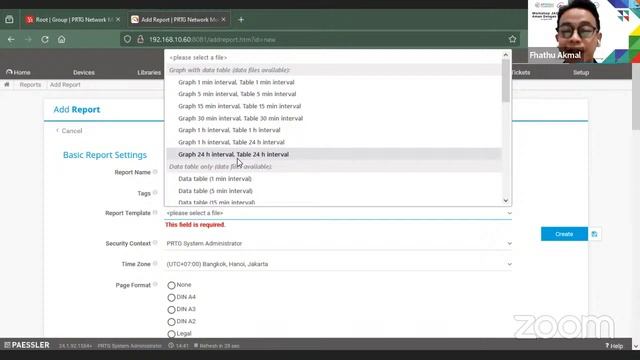Choose Graph 1 h interval, Table 24 h
Screen dimensions: 640x360
pyautogui.click(x=333, y=142)
